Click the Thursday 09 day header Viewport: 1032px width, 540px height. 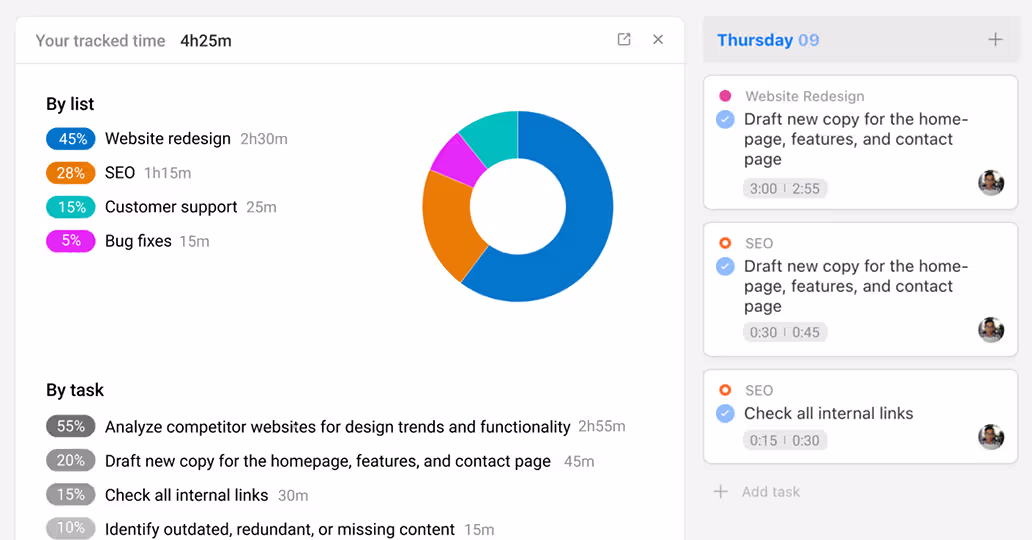(768, 40)
